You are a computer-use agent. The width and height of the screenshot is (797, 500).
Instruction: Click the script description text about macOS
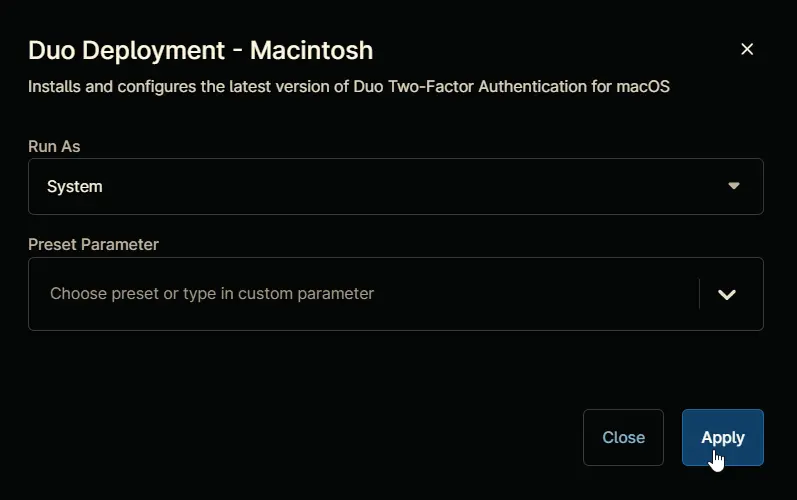point(349,87)
